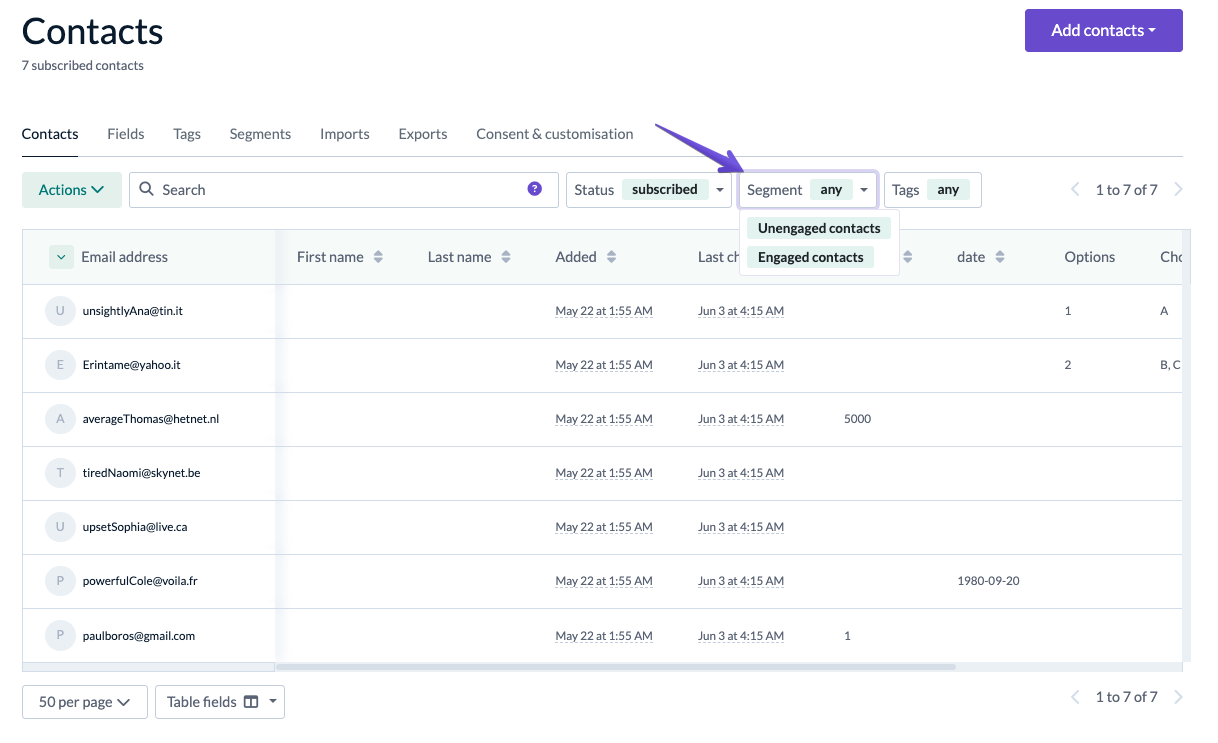Open contact averageThomas@hetnet.nl
Screen dimensions: 1218x743
click(x=151, y=419)
